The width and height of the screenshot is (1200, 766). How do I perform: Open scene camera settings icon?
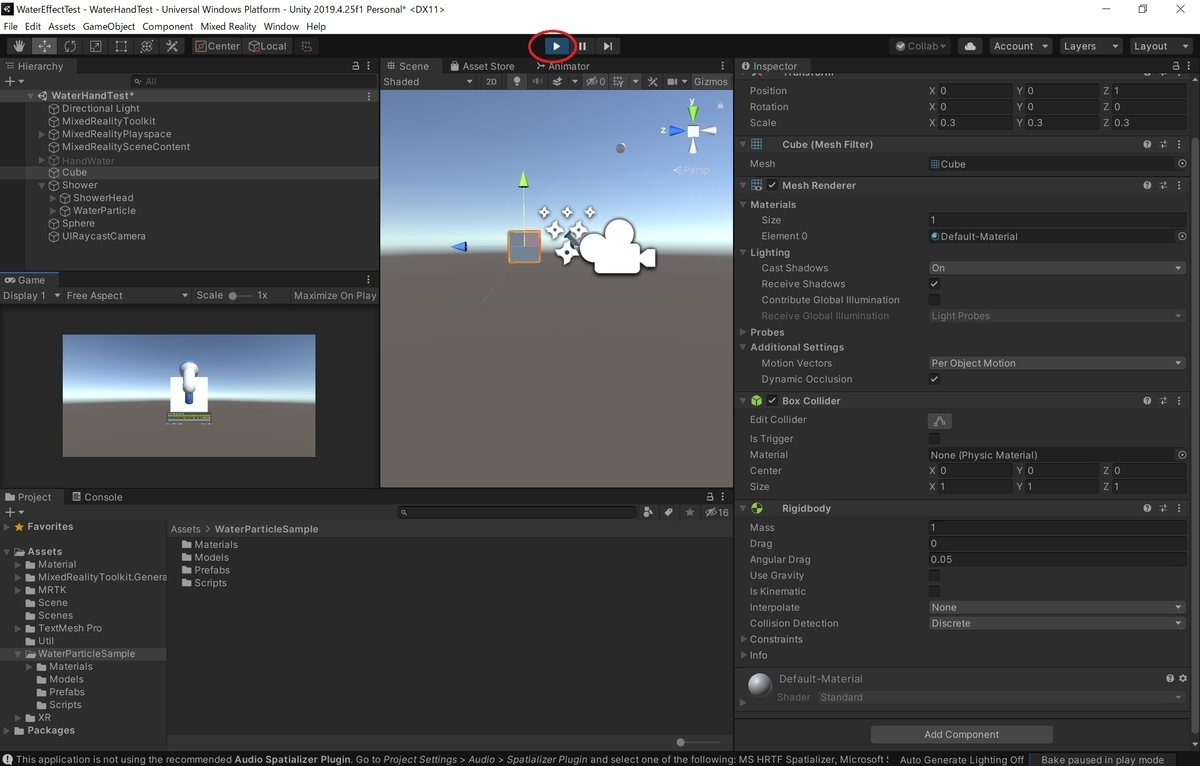pyautogui.click(x=675, y=82)
